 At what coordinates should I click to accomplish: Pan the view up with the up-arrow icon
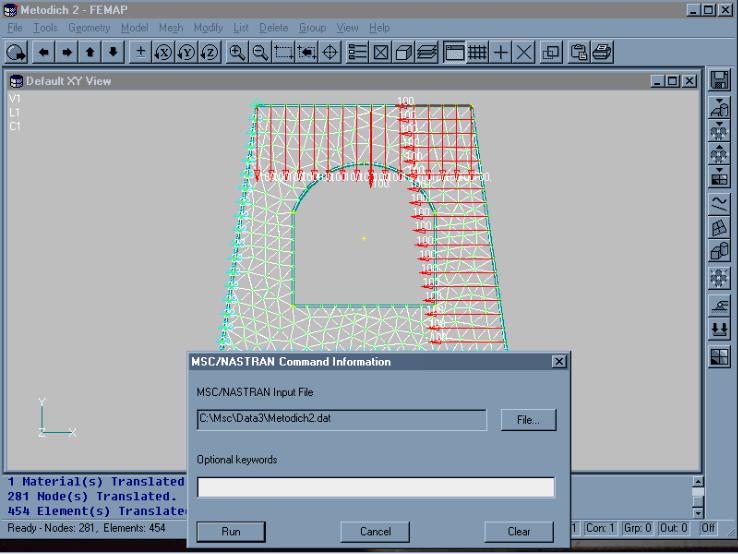[x=90, y=52]
